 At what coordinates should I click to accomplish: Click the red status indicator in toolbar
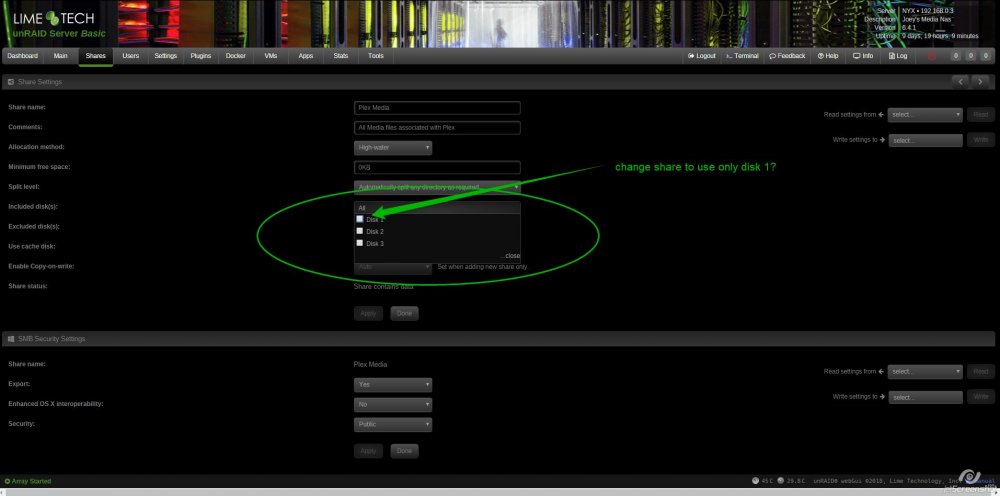(x=932, y=56)
